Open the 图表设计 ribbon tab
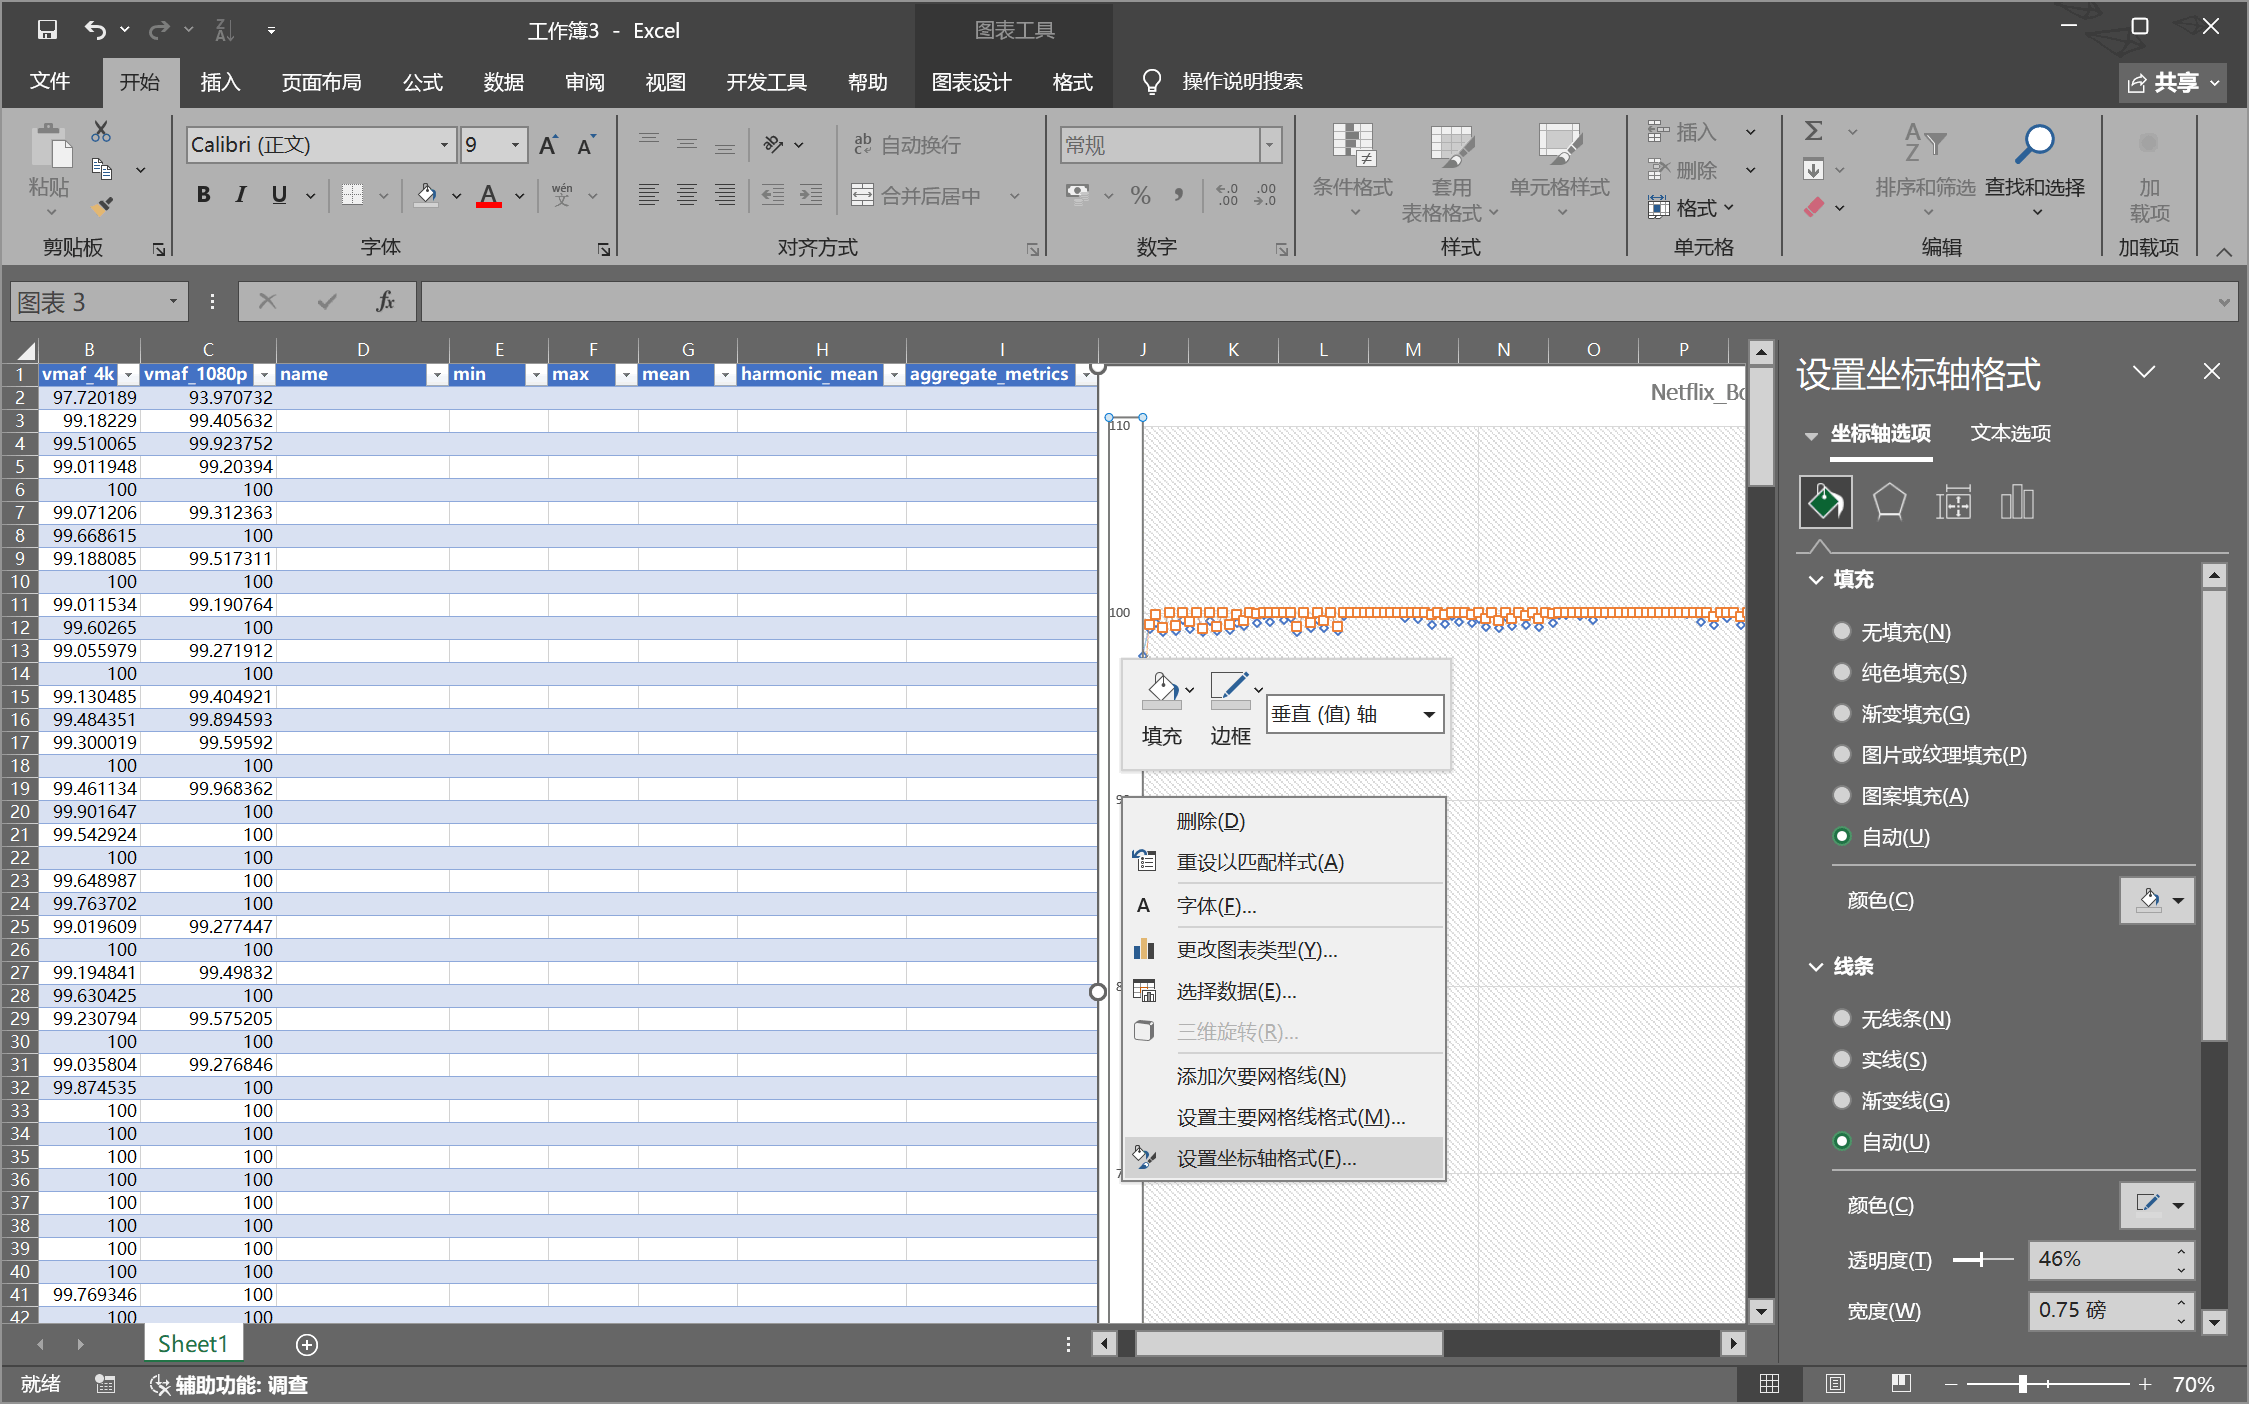 971,82
